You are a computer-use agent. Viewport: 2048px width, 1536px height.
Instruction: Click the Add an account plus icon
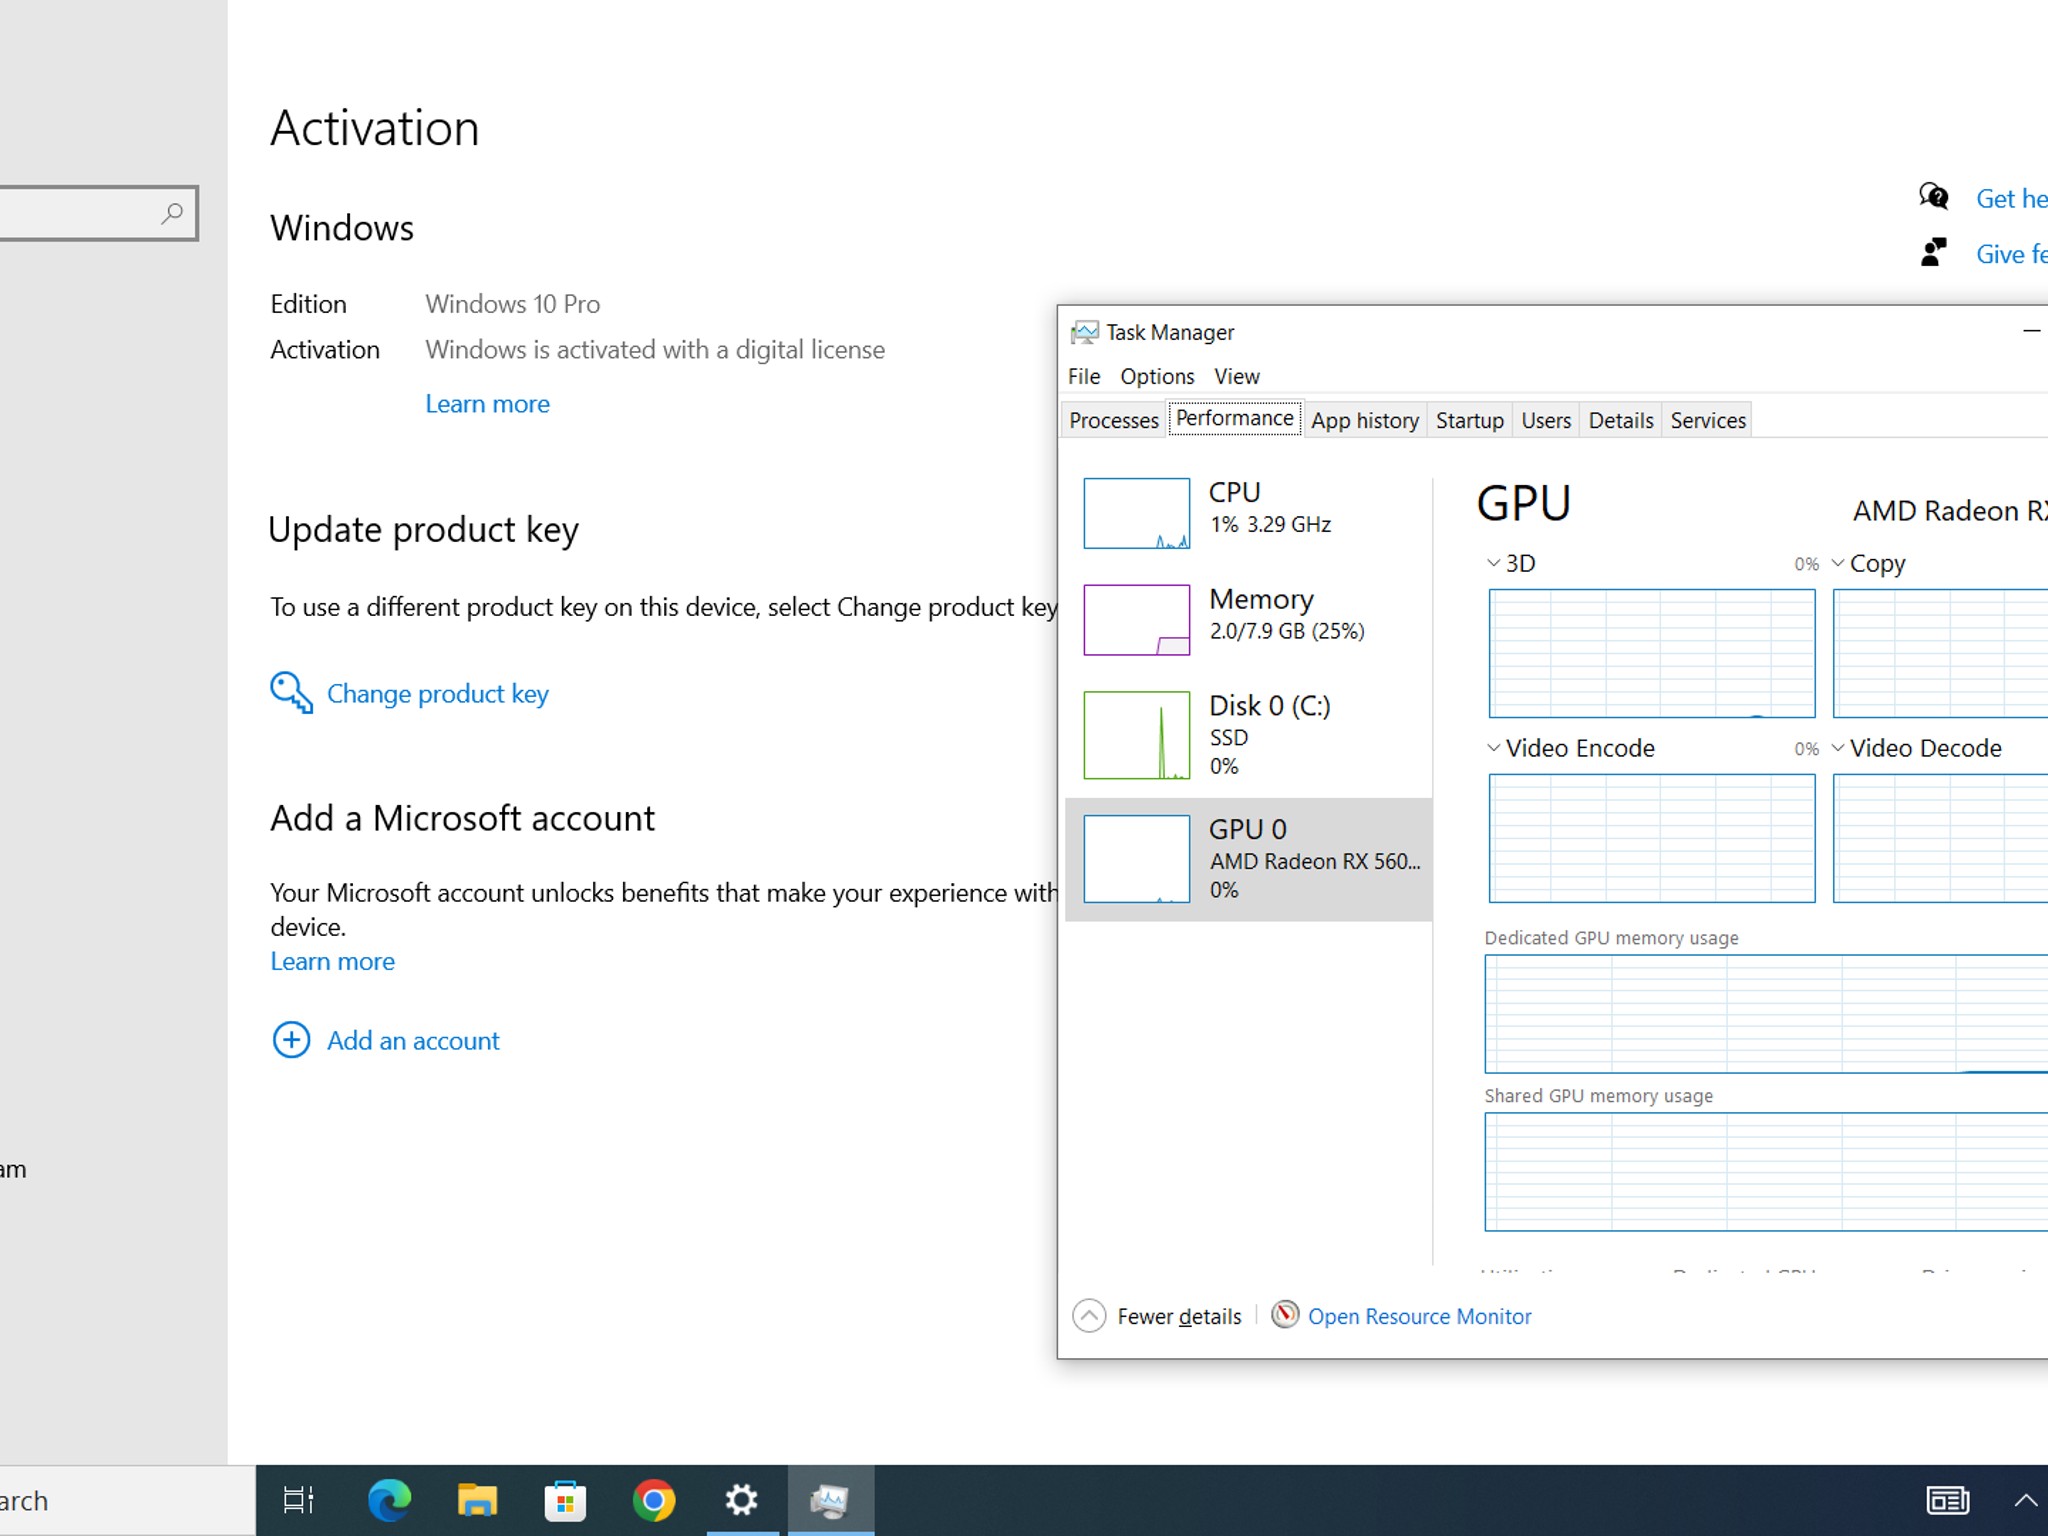tap(291, 1040)
